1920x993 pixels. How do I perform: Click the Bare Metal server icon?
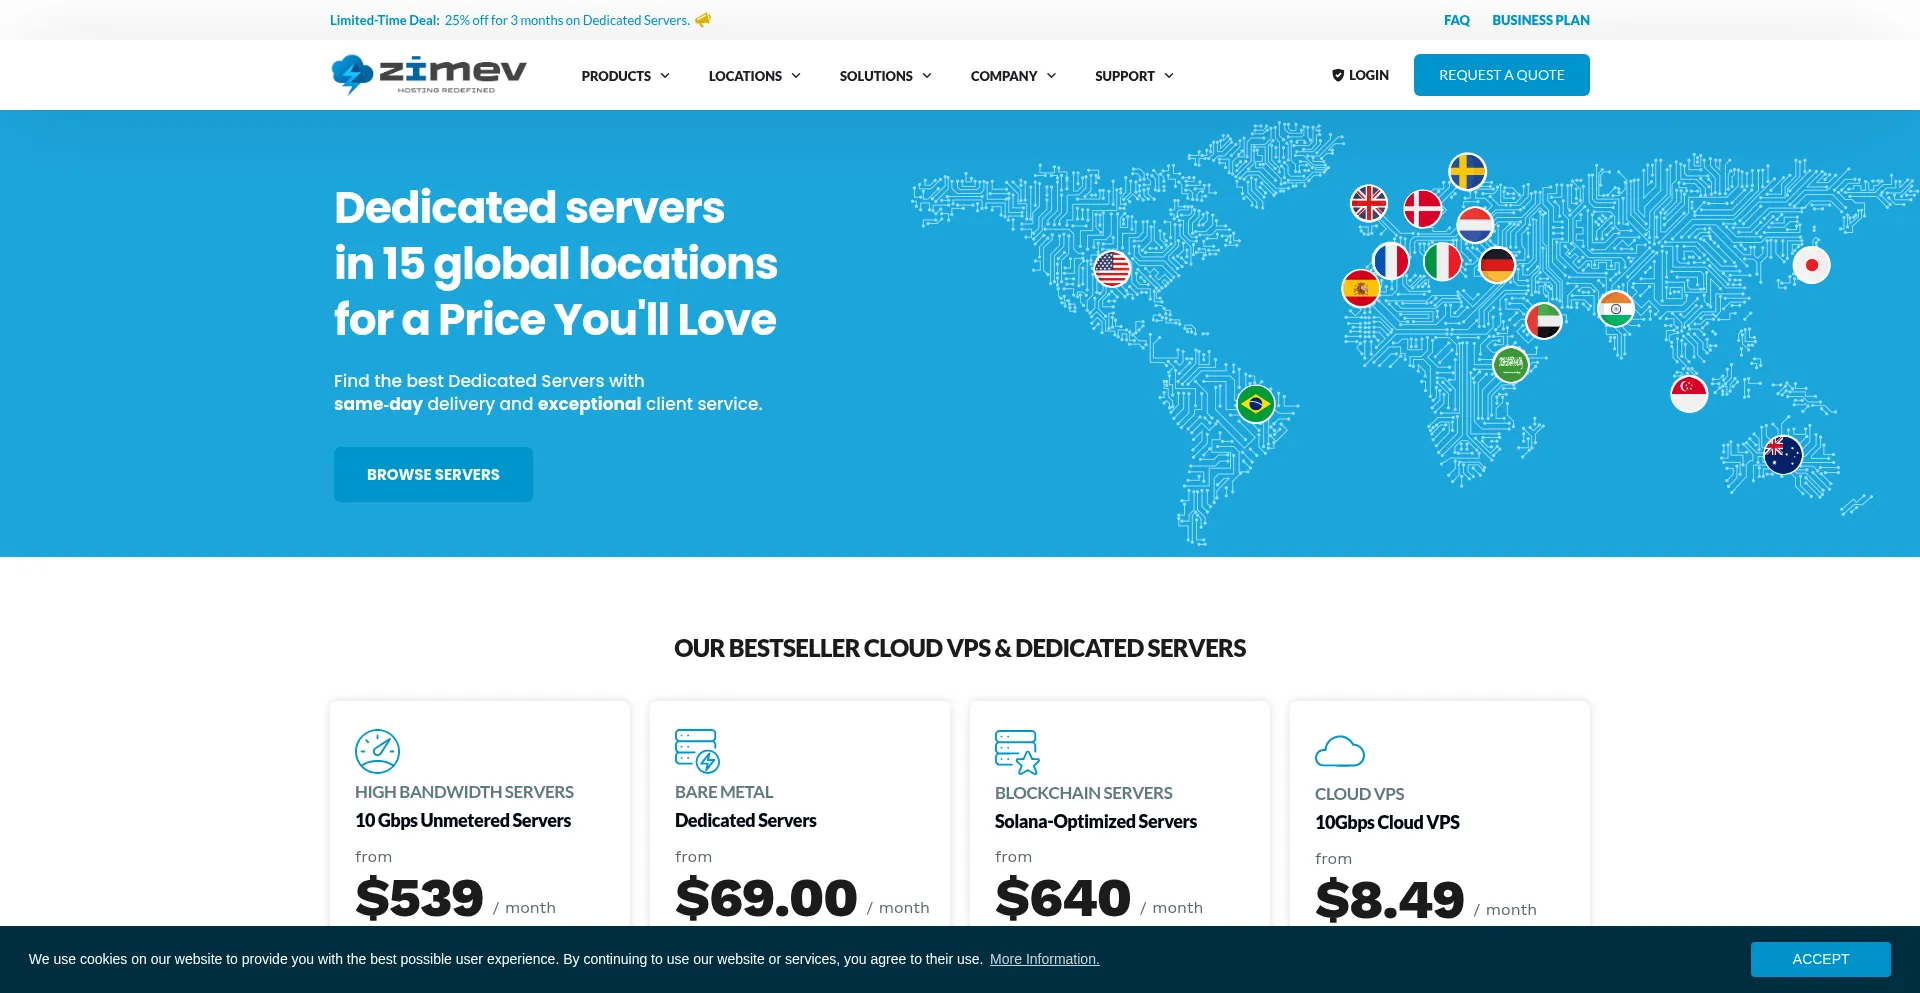pyautogui.click(x=696, y=750)
